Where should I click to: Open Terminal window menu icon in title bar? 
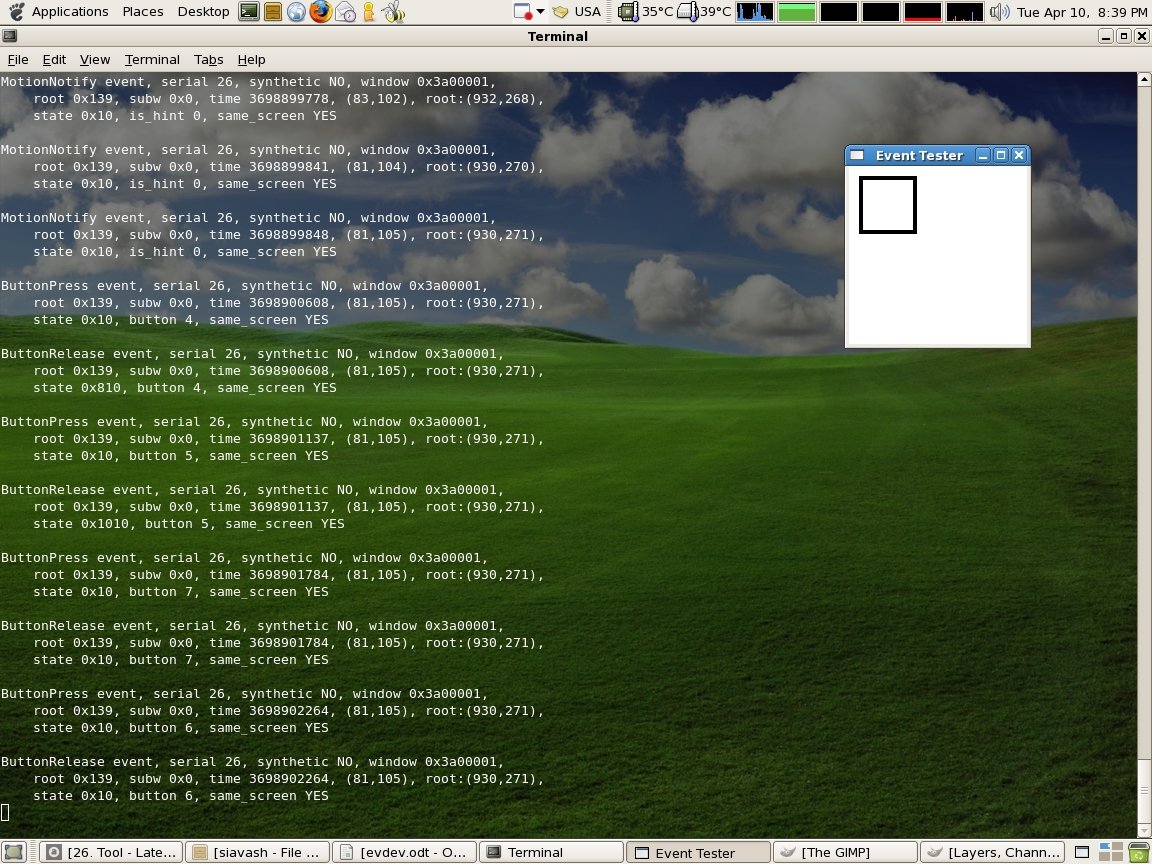click(x=10, y=36)
